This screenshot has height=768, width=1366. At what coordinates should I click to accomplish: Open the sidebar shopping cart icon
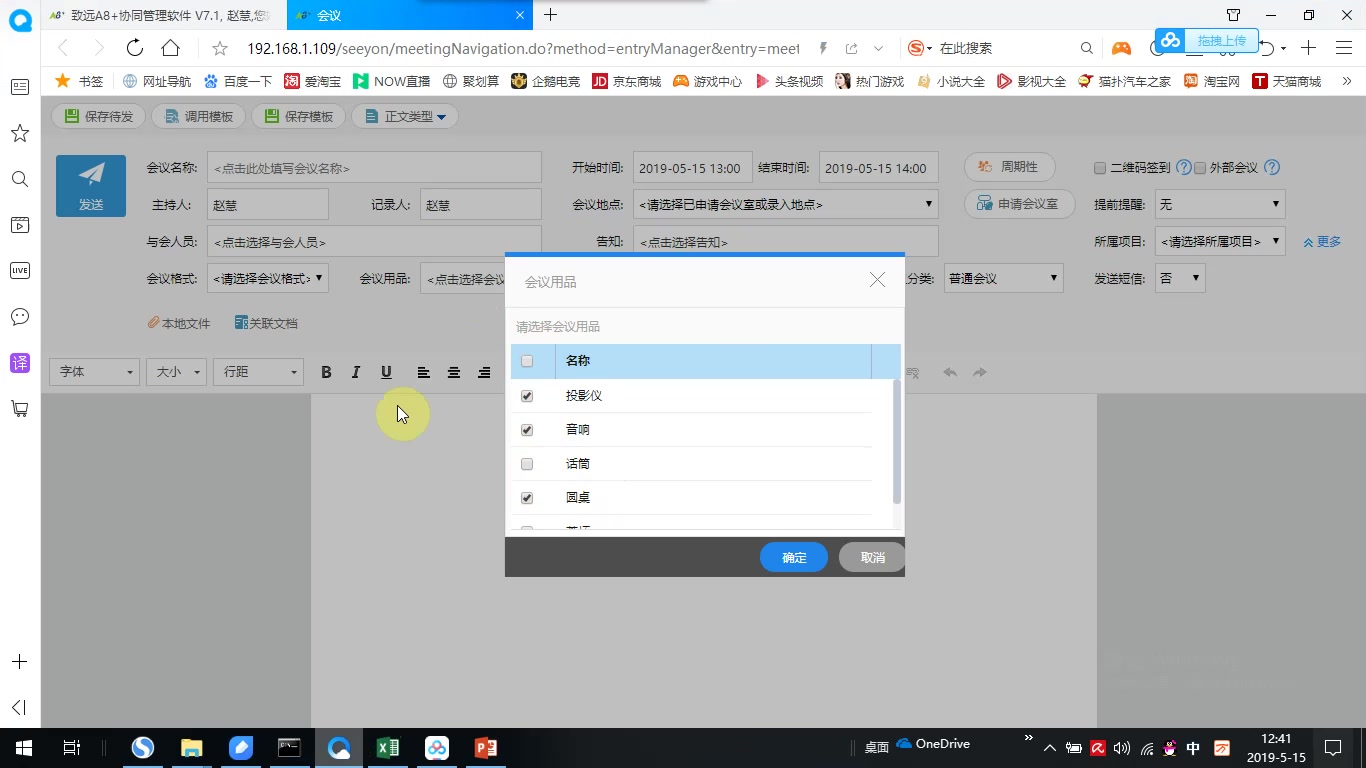click(x=19, y=408)
